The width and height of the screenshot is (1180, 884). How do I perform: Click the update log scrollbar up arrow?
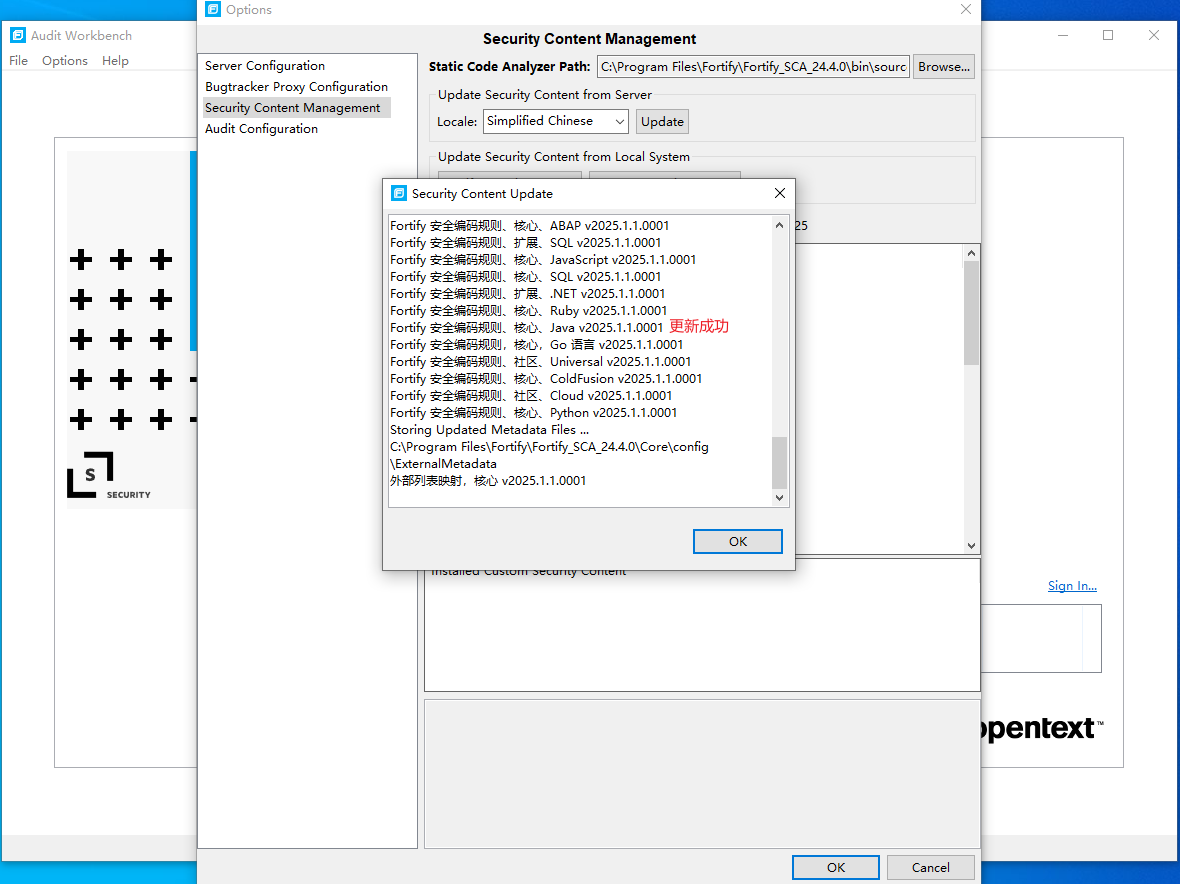coord(779,226)
